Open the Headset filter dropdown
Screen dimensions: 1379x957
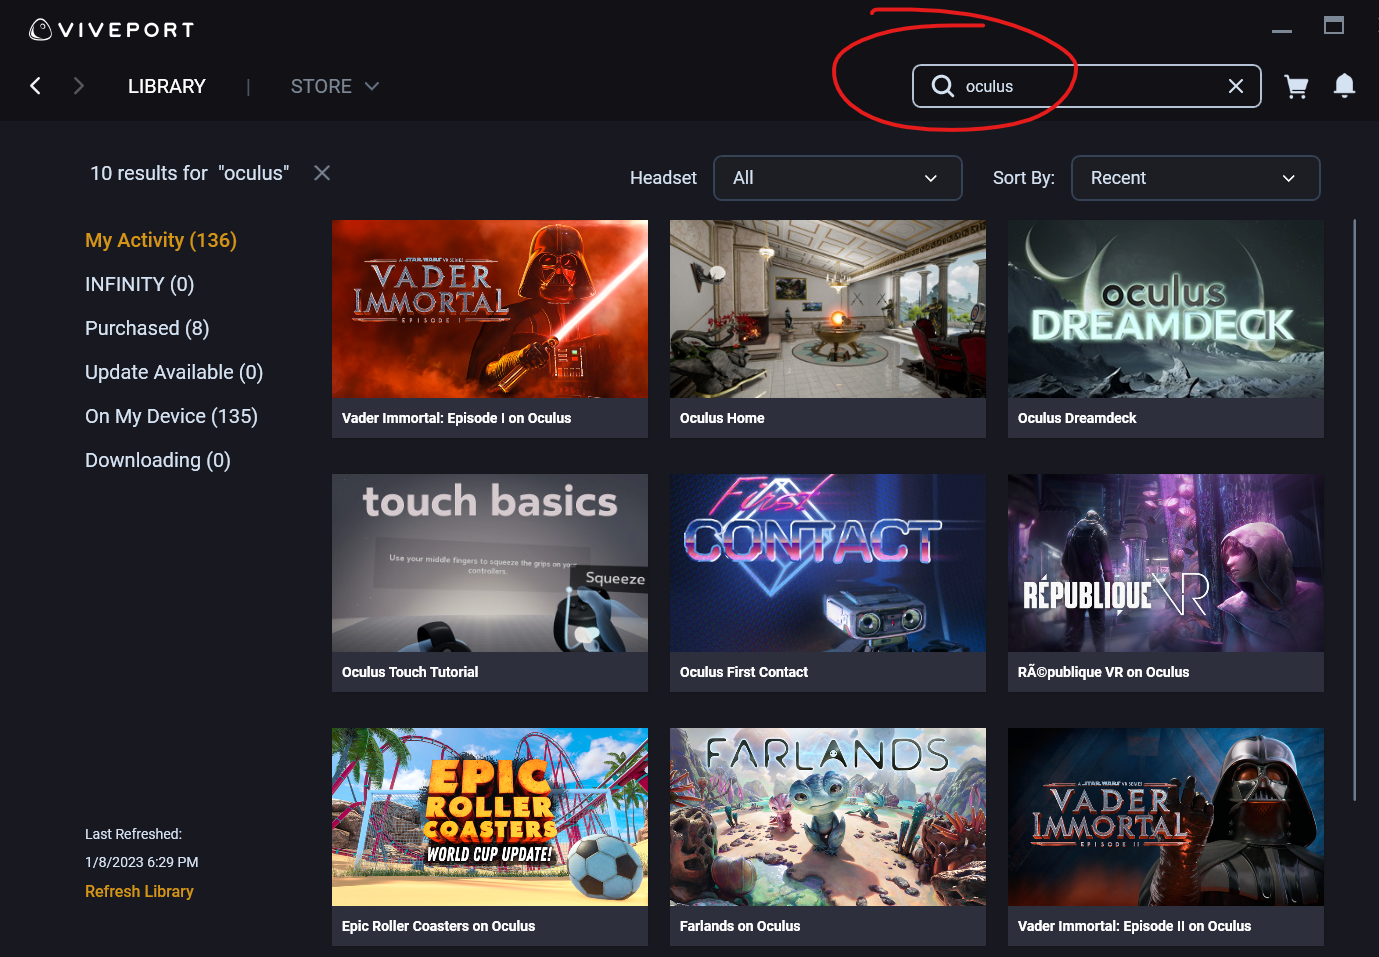click(838, 178)
